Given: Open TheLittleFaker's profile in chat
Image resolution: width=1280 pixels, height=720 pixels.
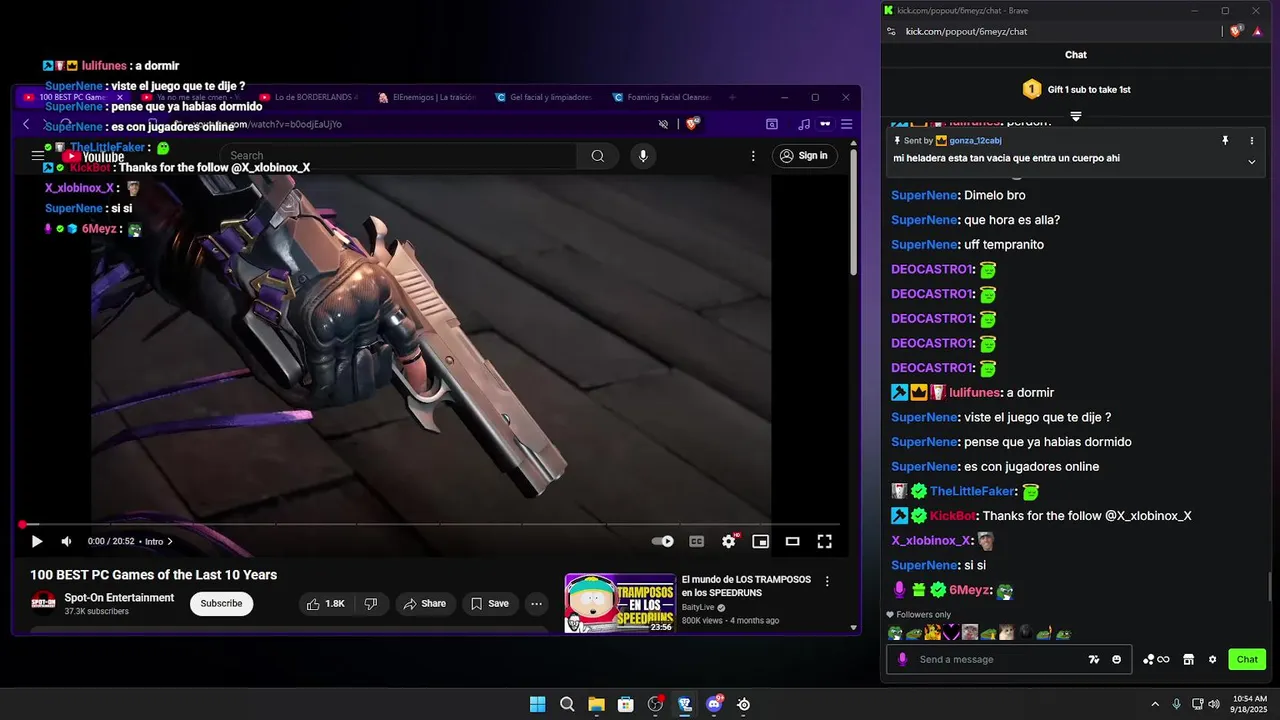Looking at the screenshot, I should (x=972, y=491).
